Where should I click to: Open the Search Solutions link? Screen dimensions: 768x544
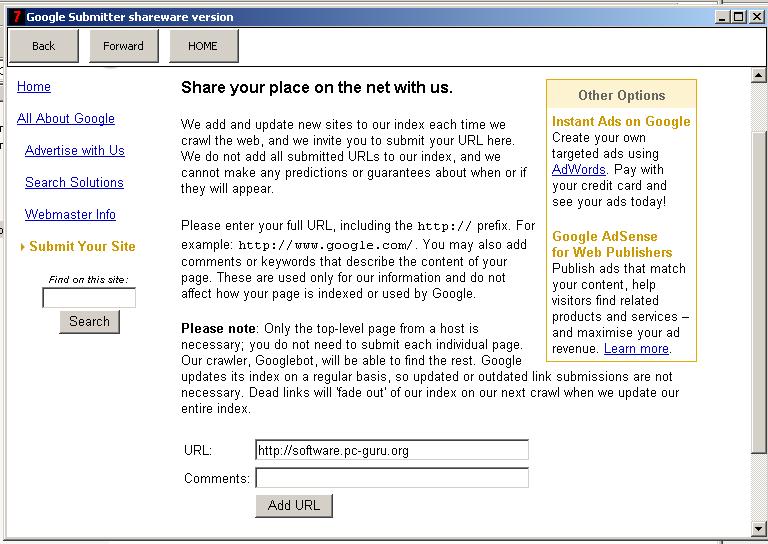(74, 182)
